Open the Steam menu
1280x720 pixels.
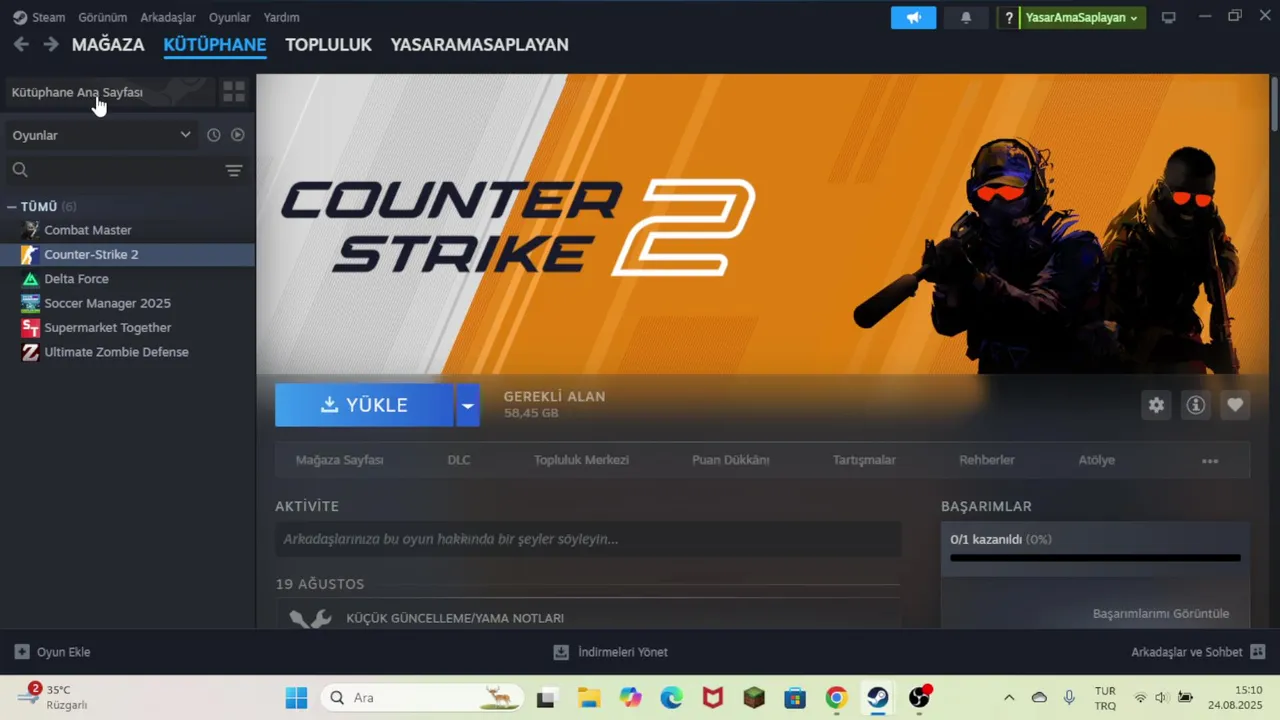coord(48,17)
